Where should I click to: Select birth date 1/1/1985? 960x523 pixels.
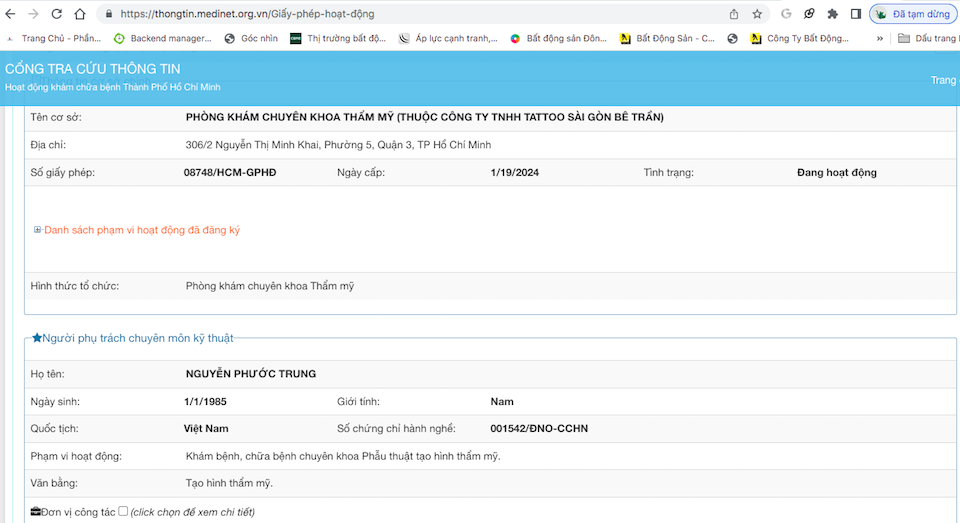[x=205, y=402]
